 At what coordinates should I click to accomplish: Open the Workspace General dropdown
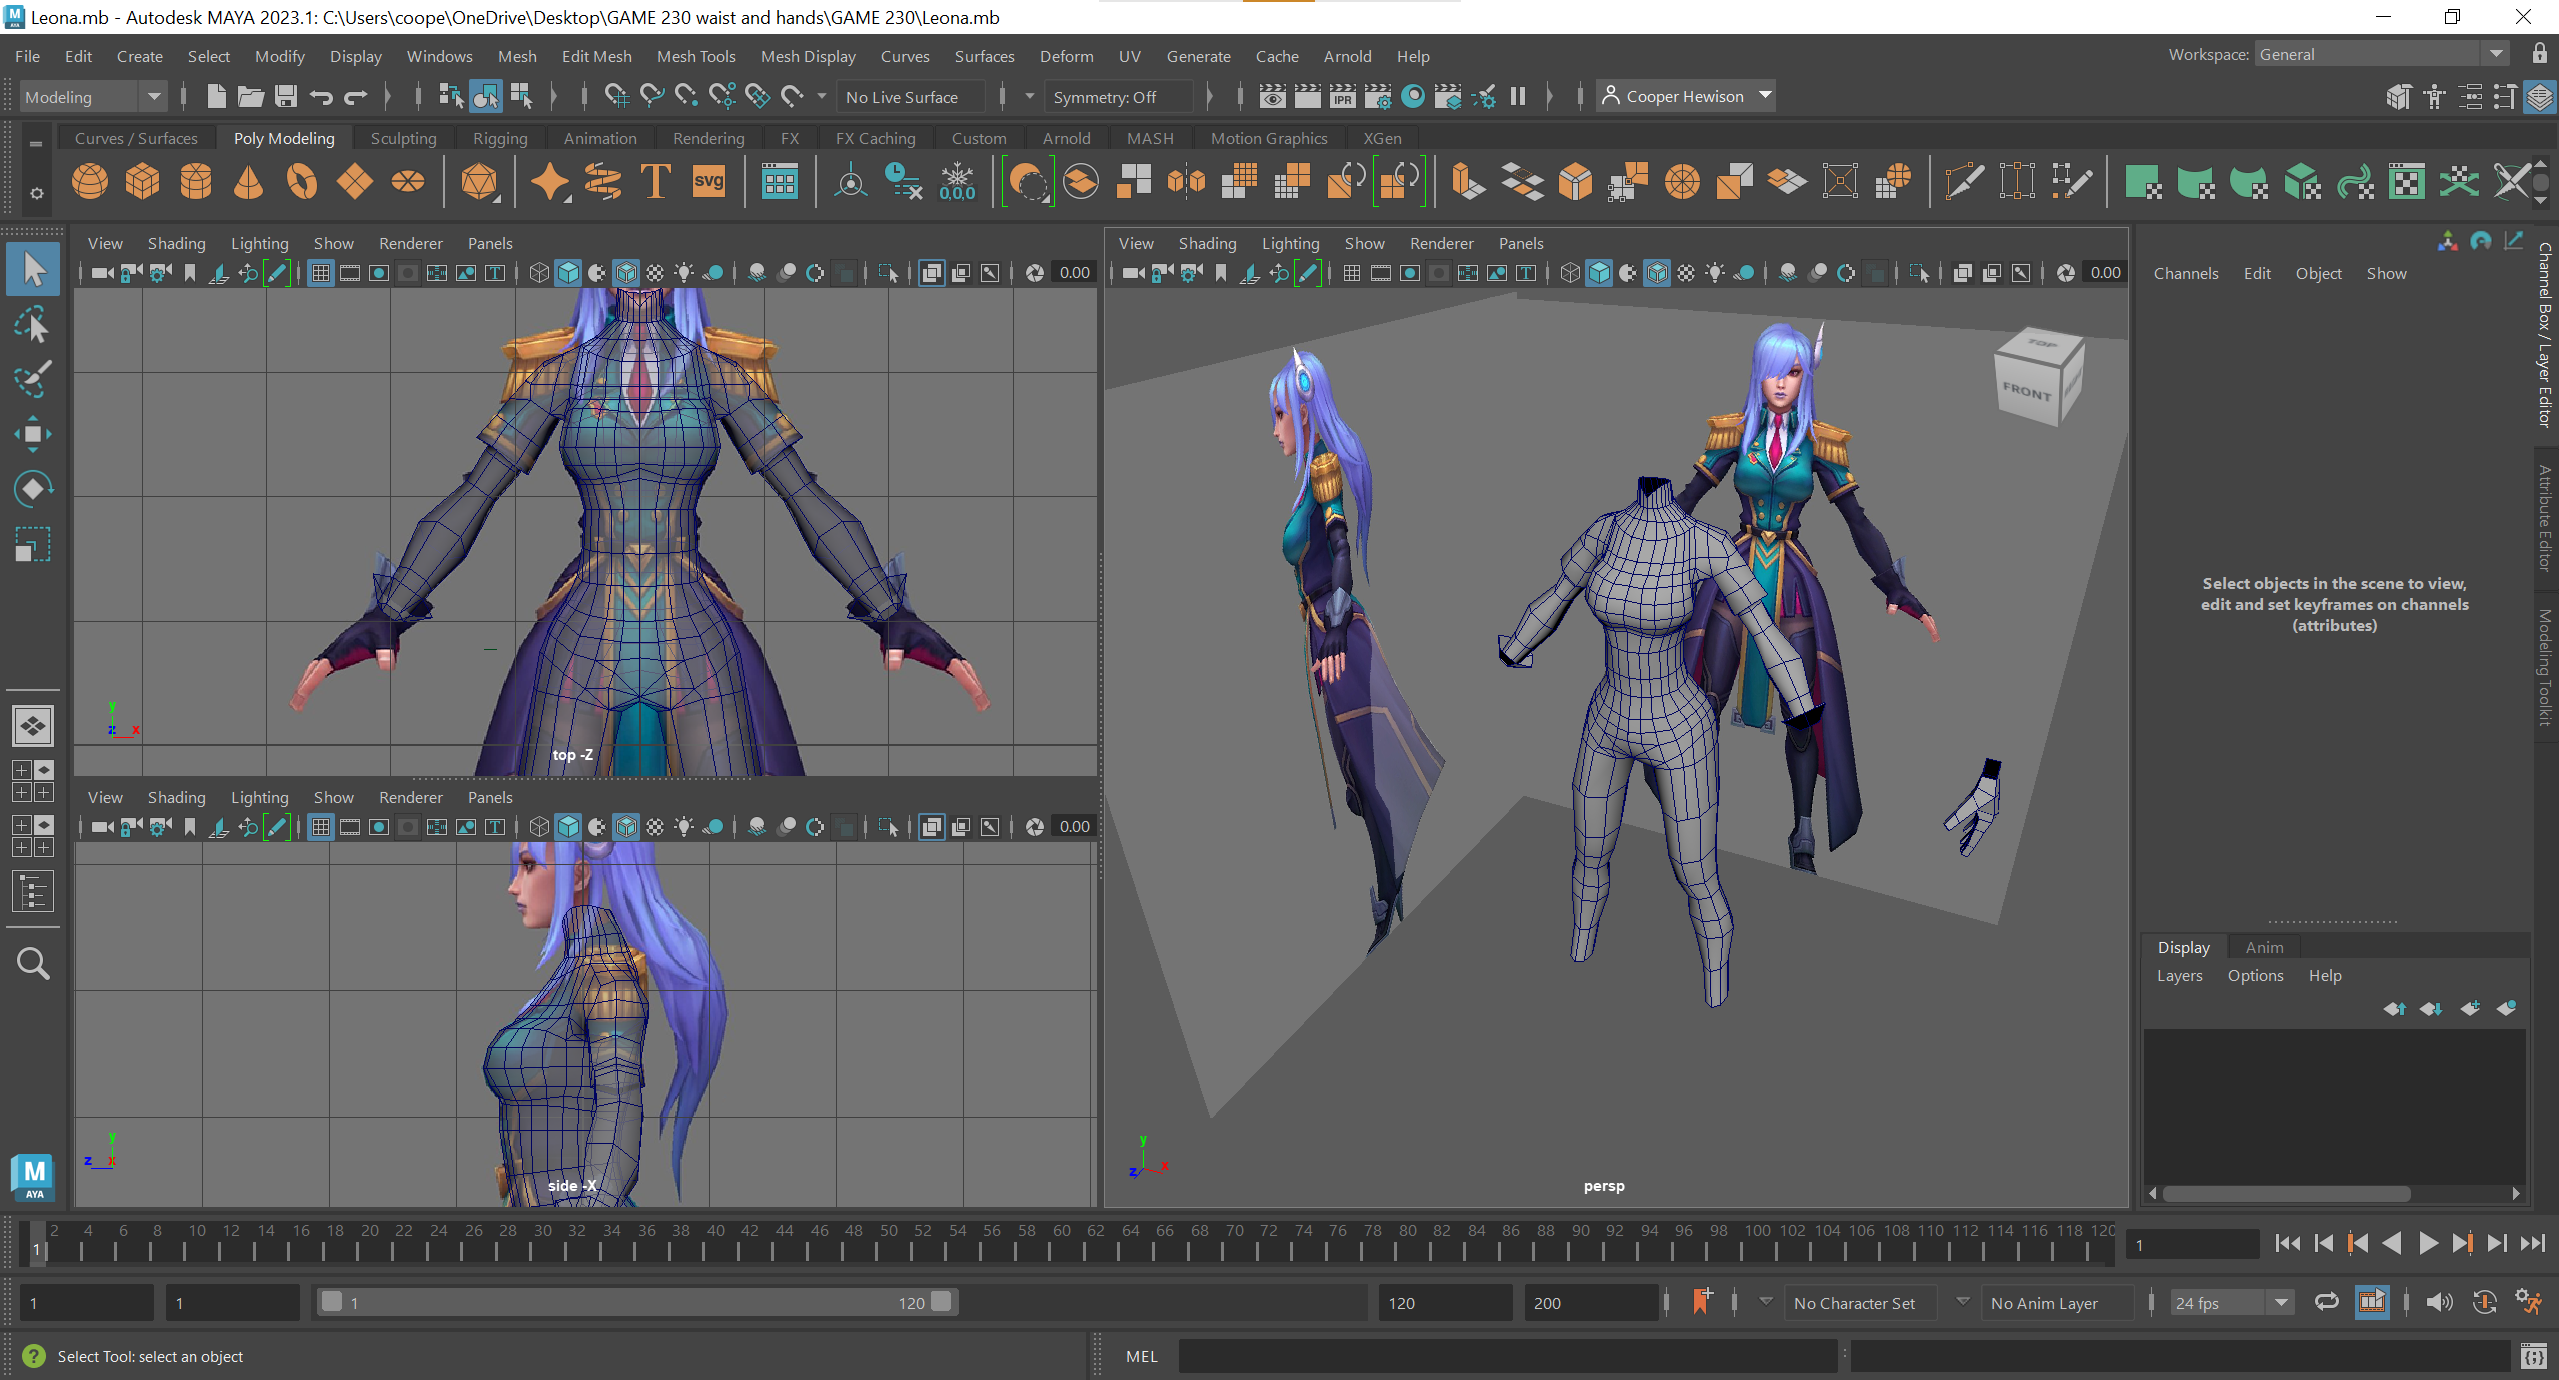[2381, 55]
